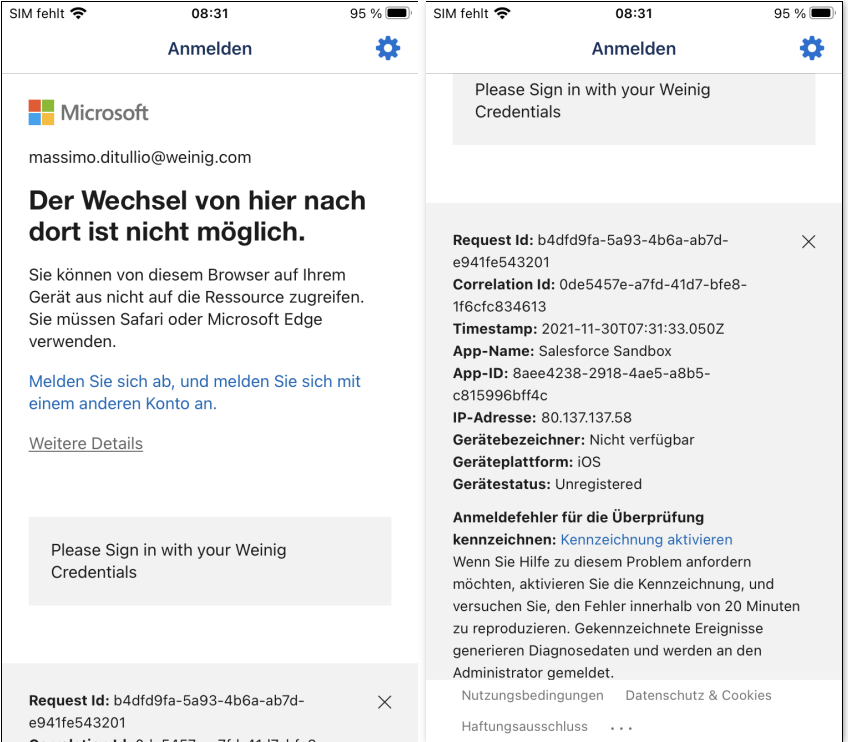Viewport: 848px width, 742px height.
Task: Click 'Wenn Sie Hilfe zu diesem Problem' paragraph
Action: pyautogui.click(x=626, y=617)
